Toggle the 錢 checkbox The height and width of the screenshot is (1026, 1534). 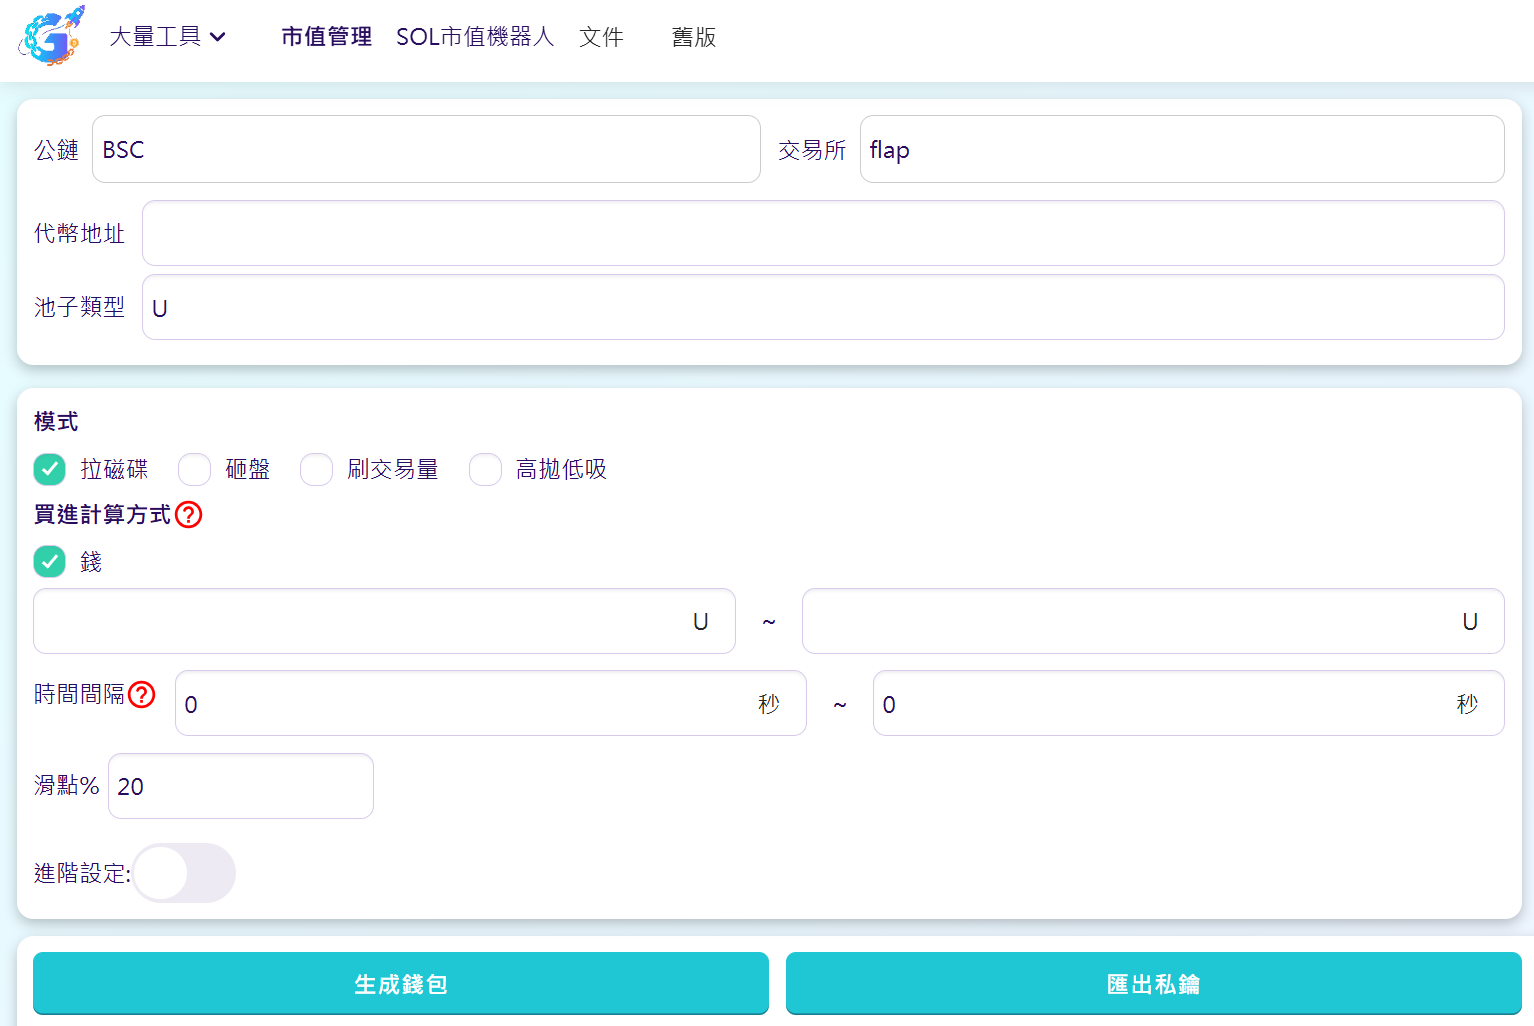click(50, 562)
